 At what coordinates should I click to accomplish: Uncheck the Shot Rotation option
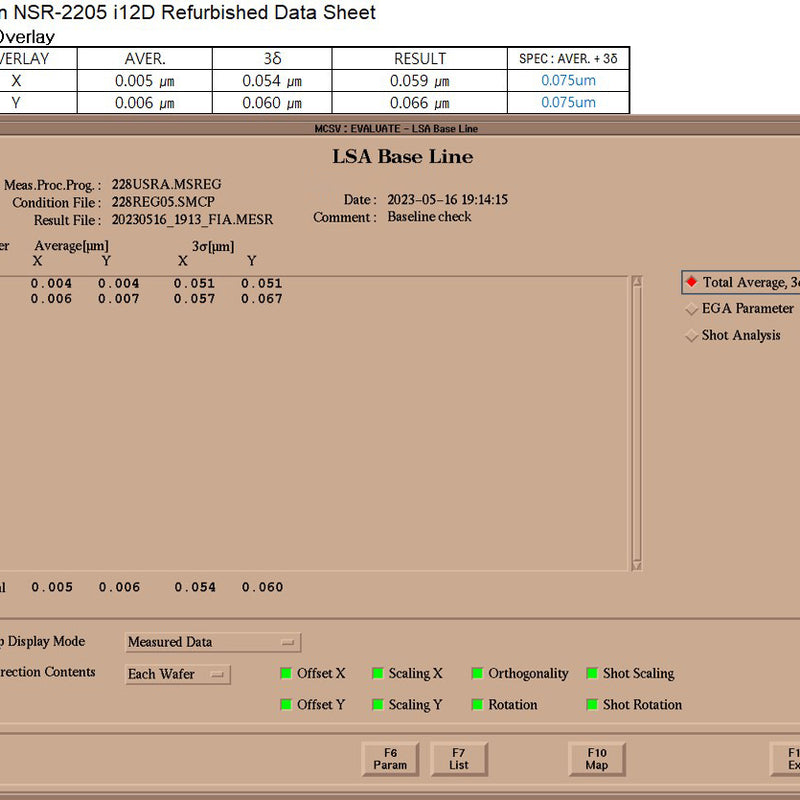click(x=592, y=705)
